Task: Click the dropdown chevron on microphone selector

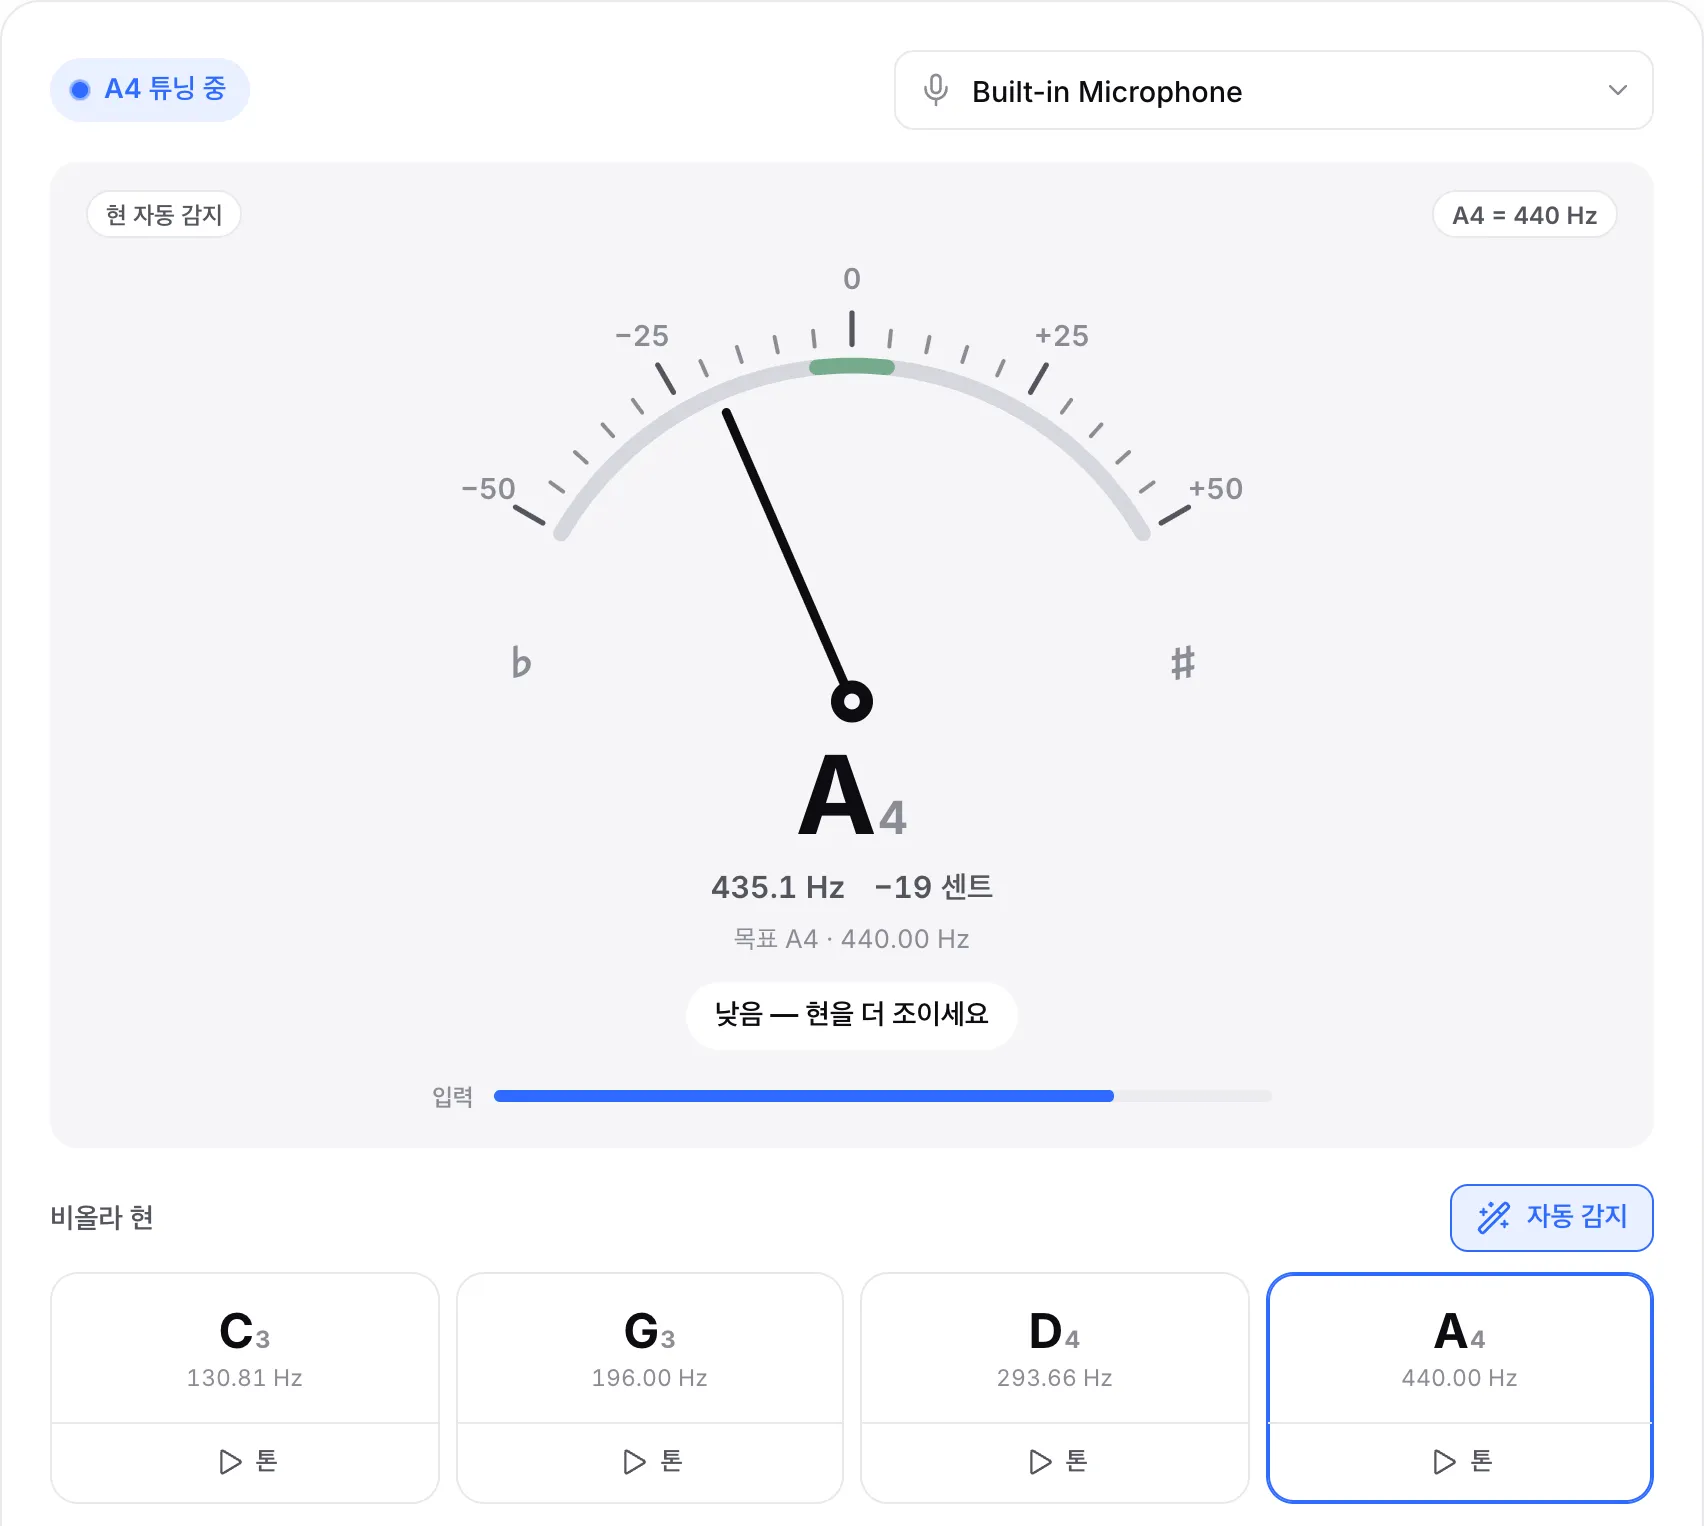Action: tap(1617, 90)
